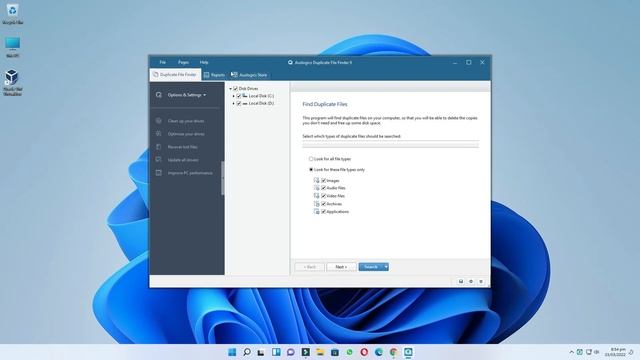Viewport: 640px width, 360px height.
Task: Click the Audio files type icon
Action: click(x=316, y=188)
